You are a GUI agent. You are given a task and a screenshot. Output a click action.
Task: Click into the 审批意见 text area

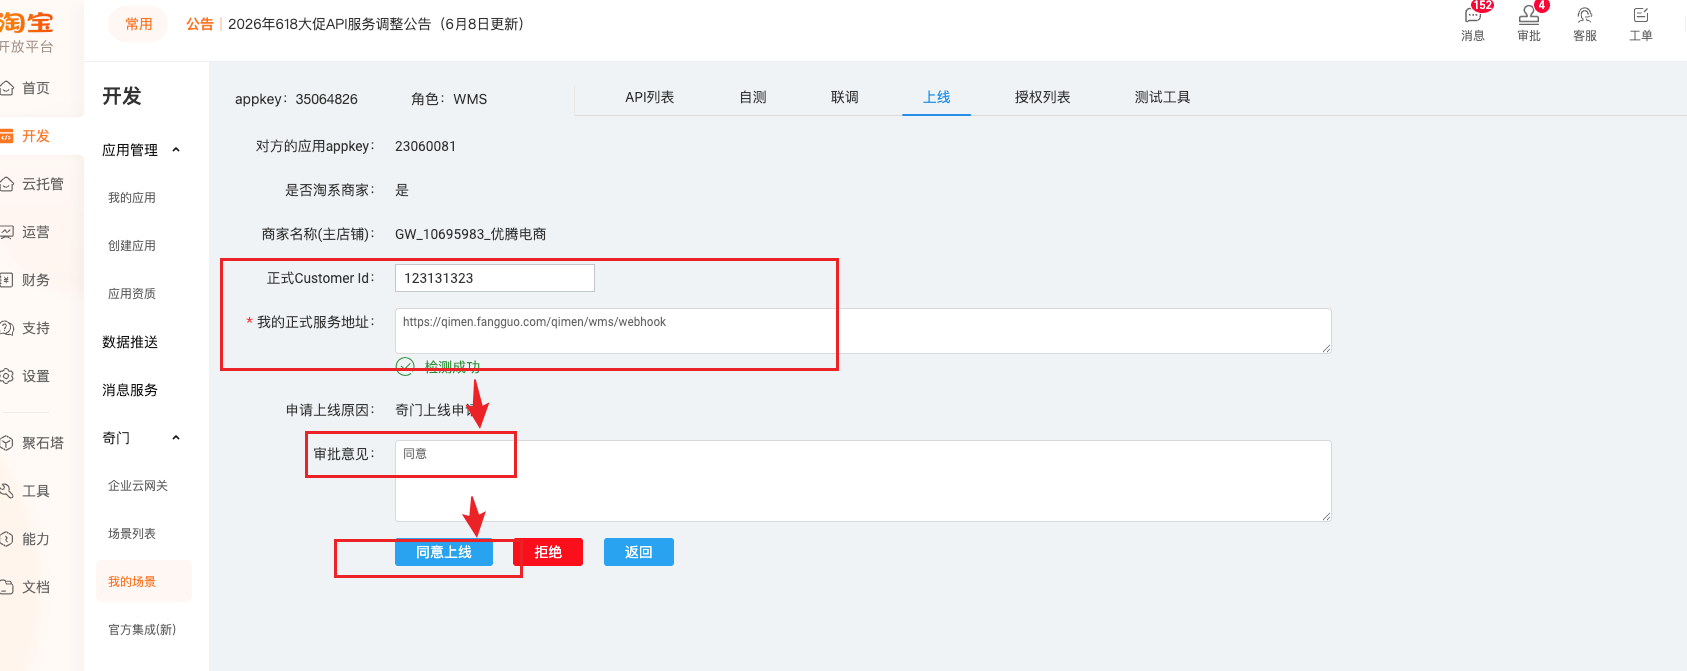point(863,481)
